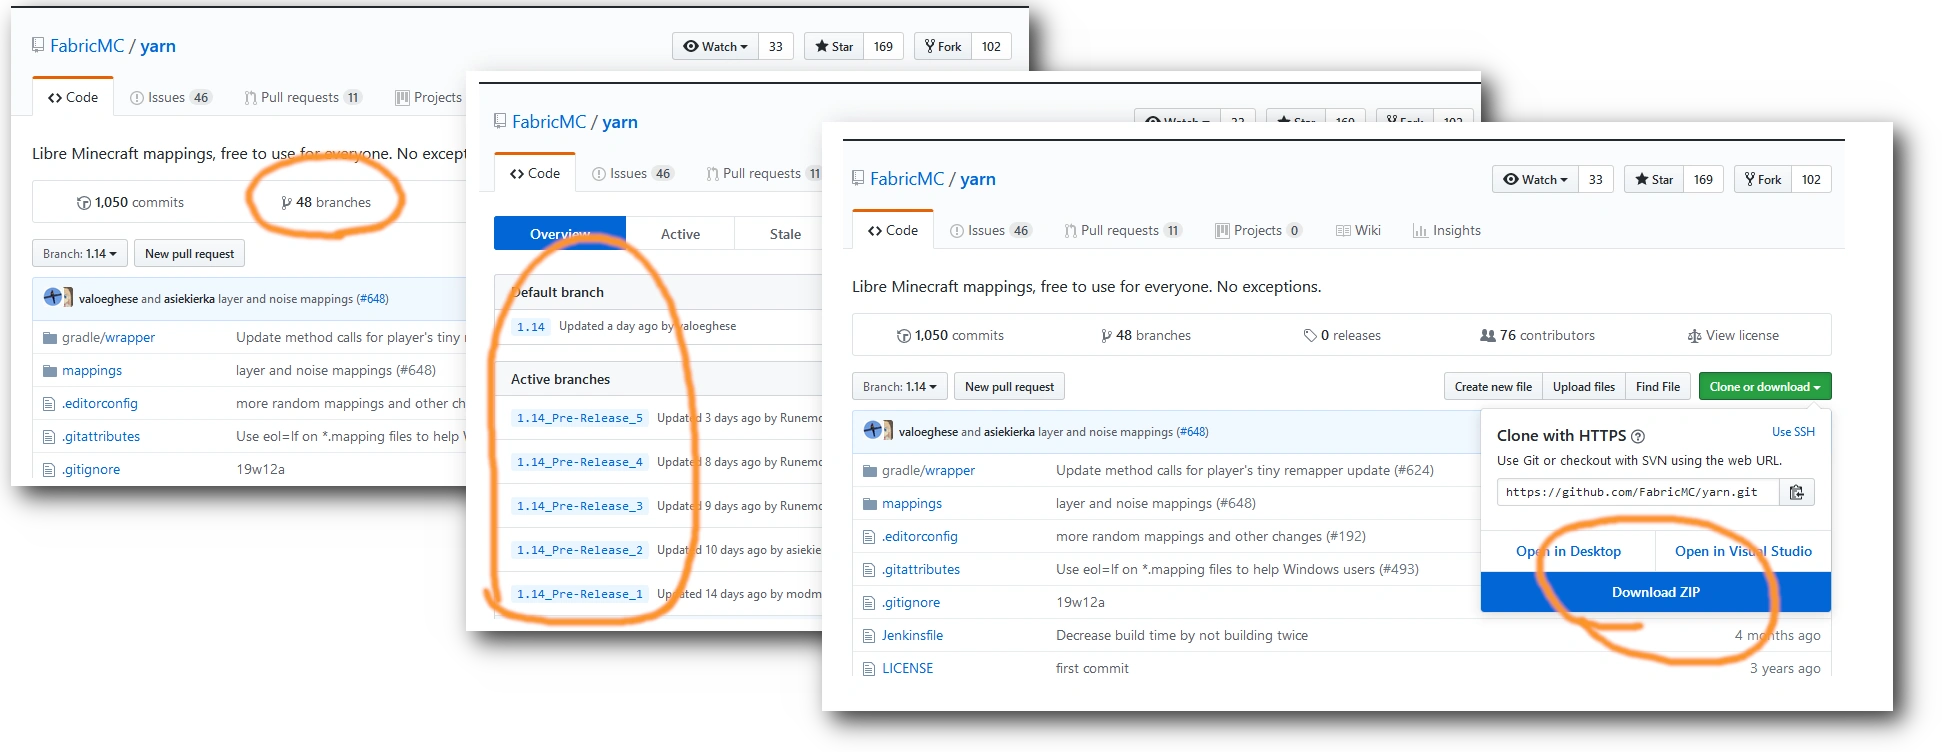Click the commit author avatar in the front window
1942x752 pixels.
[x=877, y=431]
